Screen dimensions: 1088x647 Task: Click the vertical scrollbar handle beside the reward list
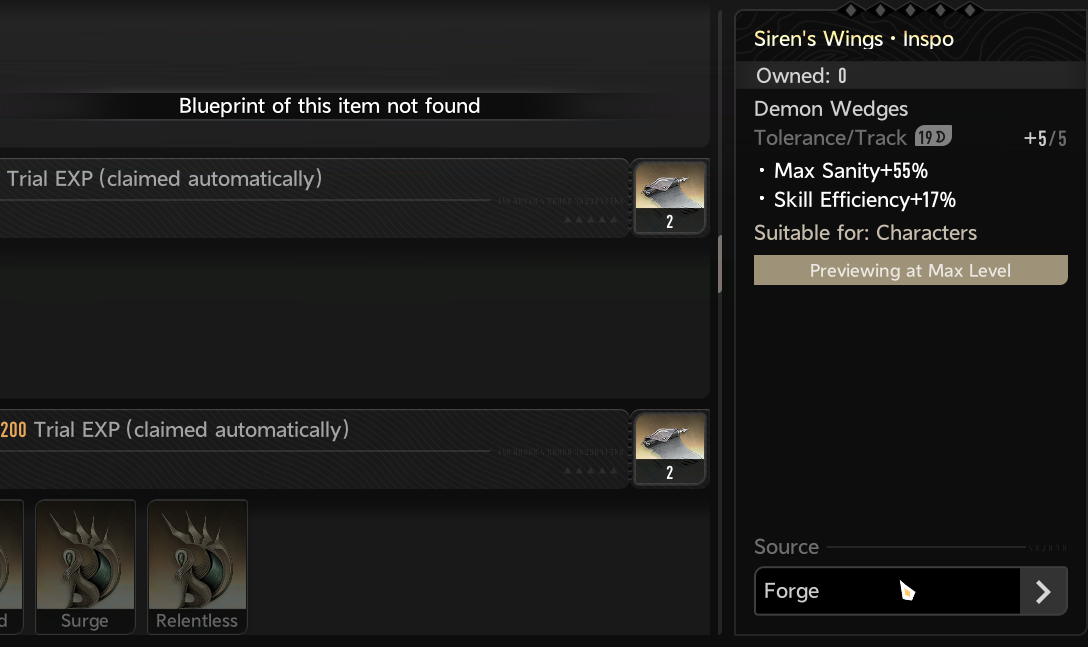720,264
